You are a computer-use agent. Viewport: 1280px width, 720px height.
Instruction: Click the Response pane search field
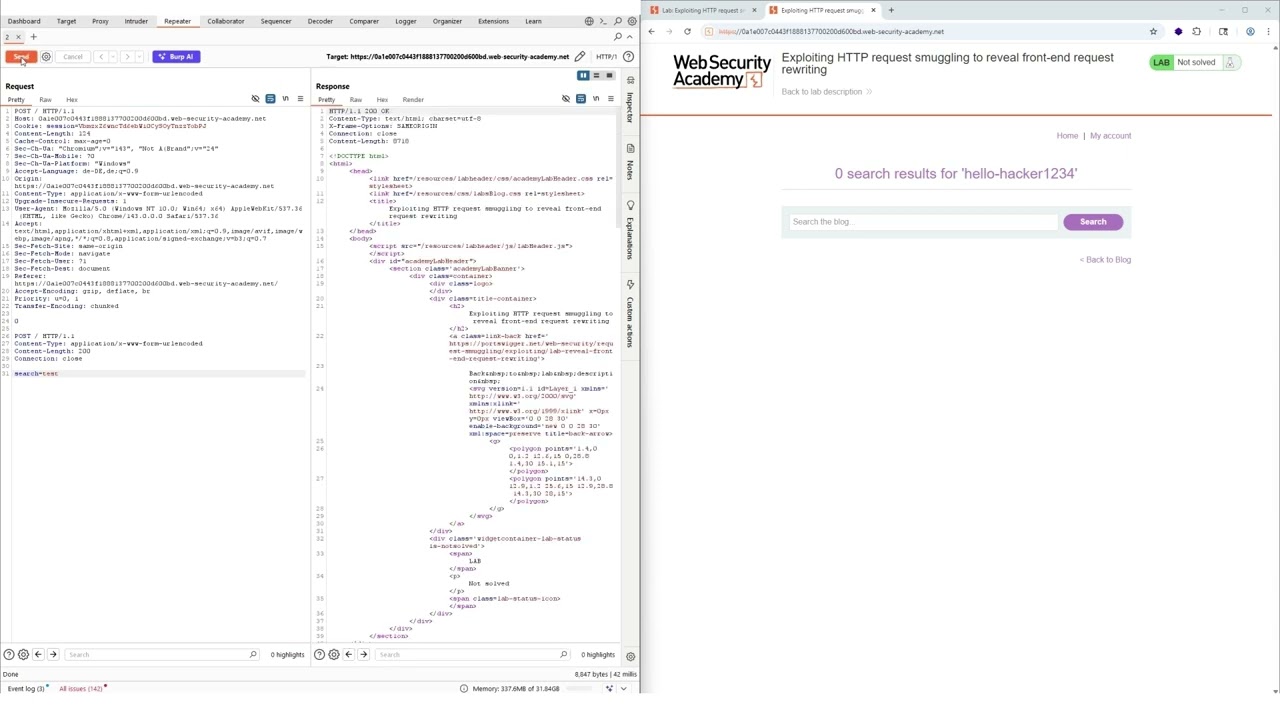[x=472, y=655]
